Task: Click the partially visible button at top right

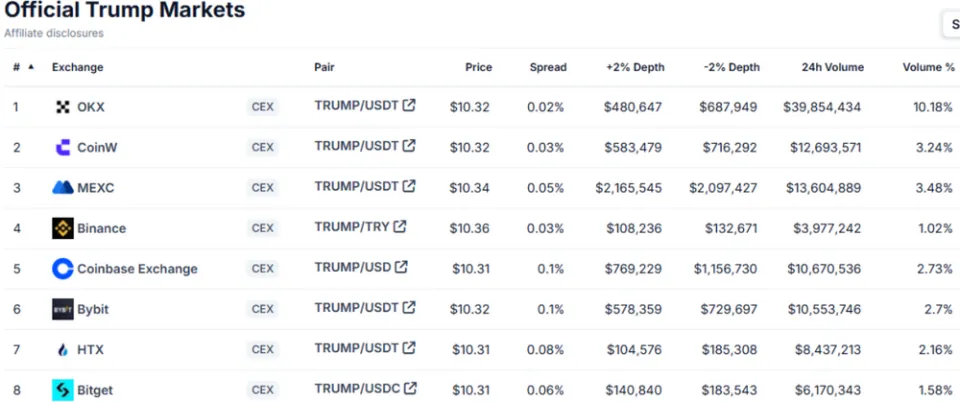Action: 951,24
